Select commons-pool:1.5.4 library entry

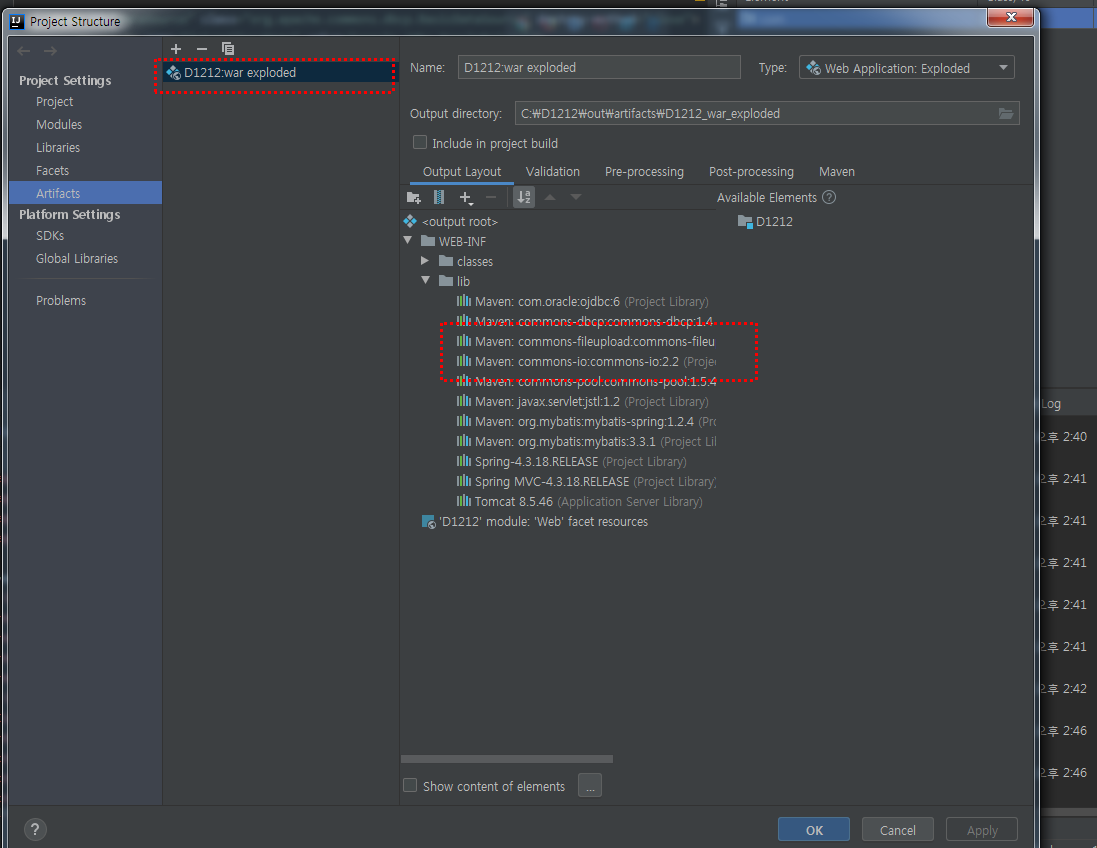coord(586,381)
